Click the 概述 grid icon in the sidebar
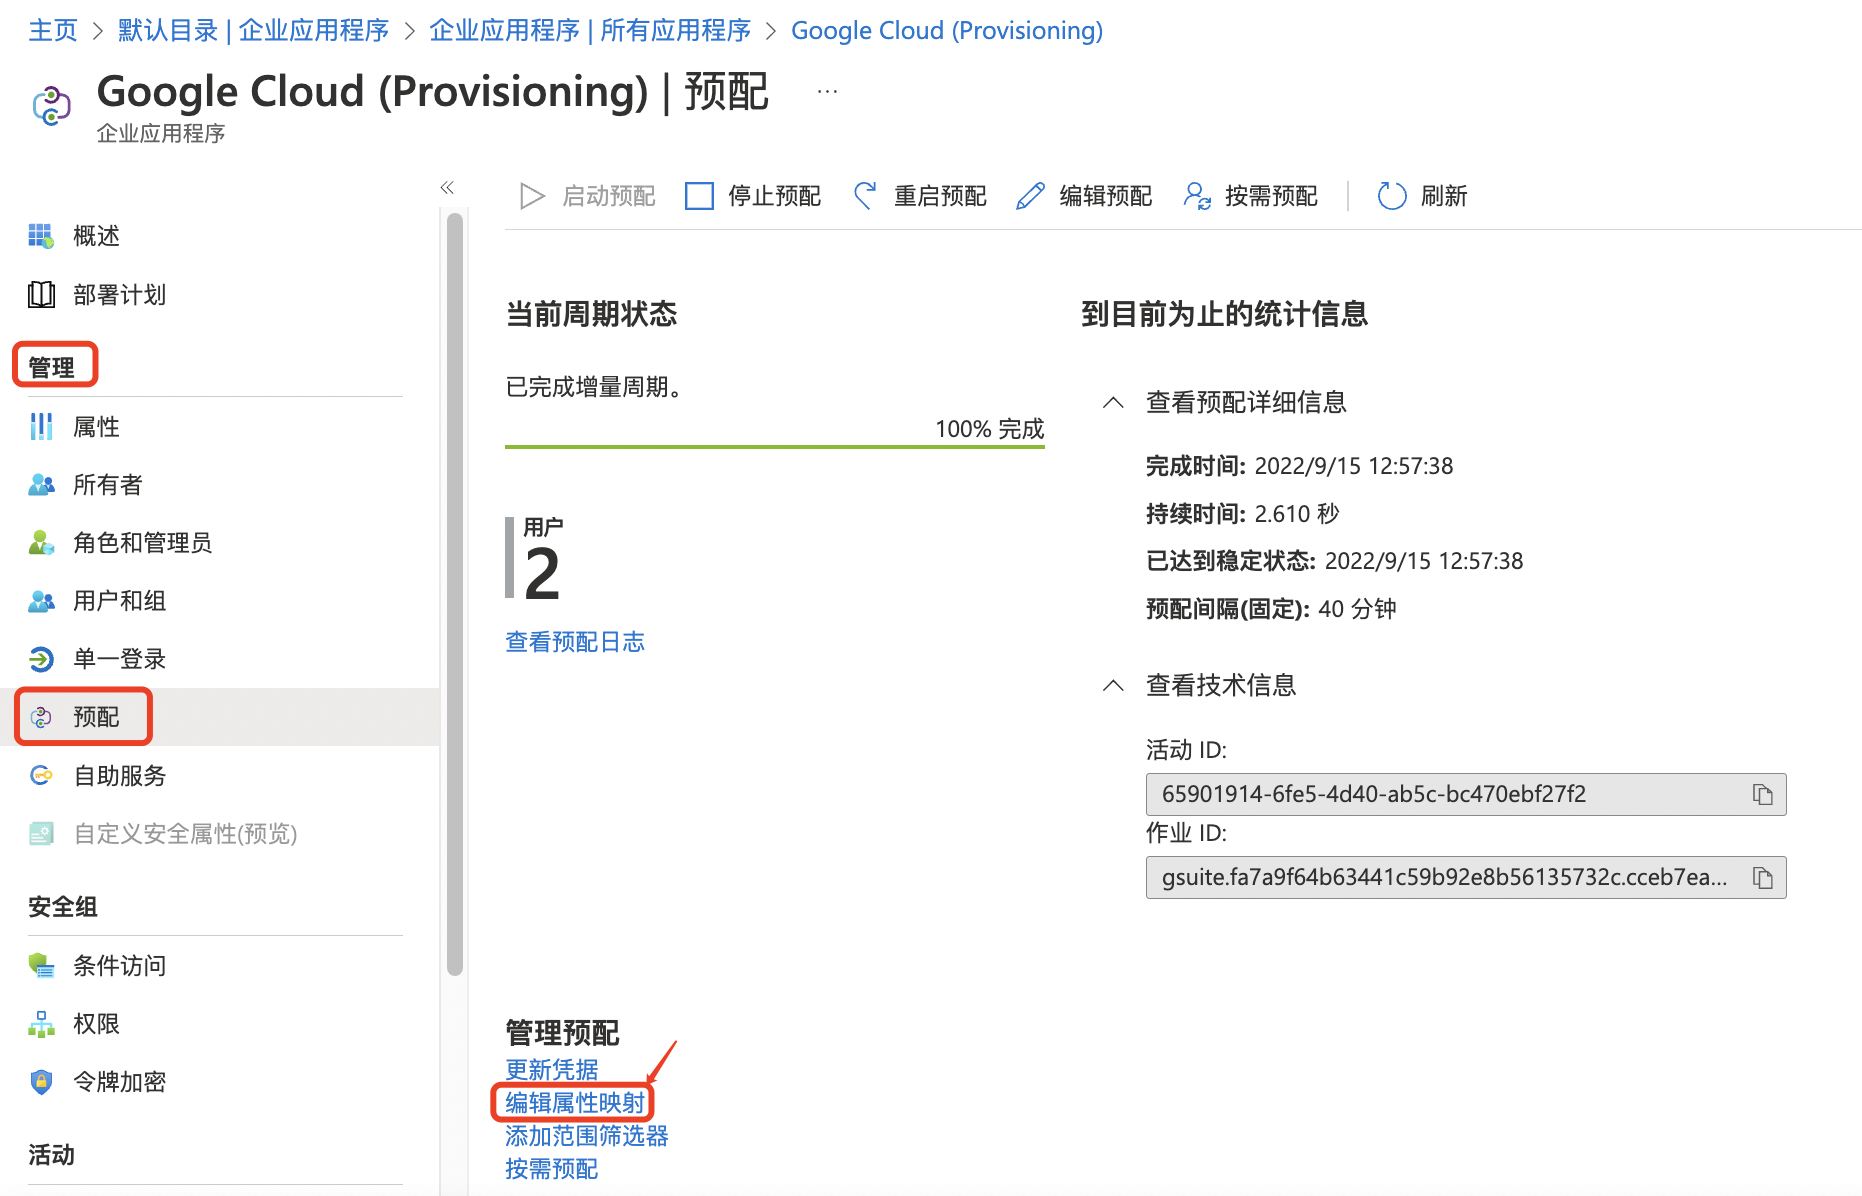Viewport: 1862px width, 1196px height. pos(41,236)
